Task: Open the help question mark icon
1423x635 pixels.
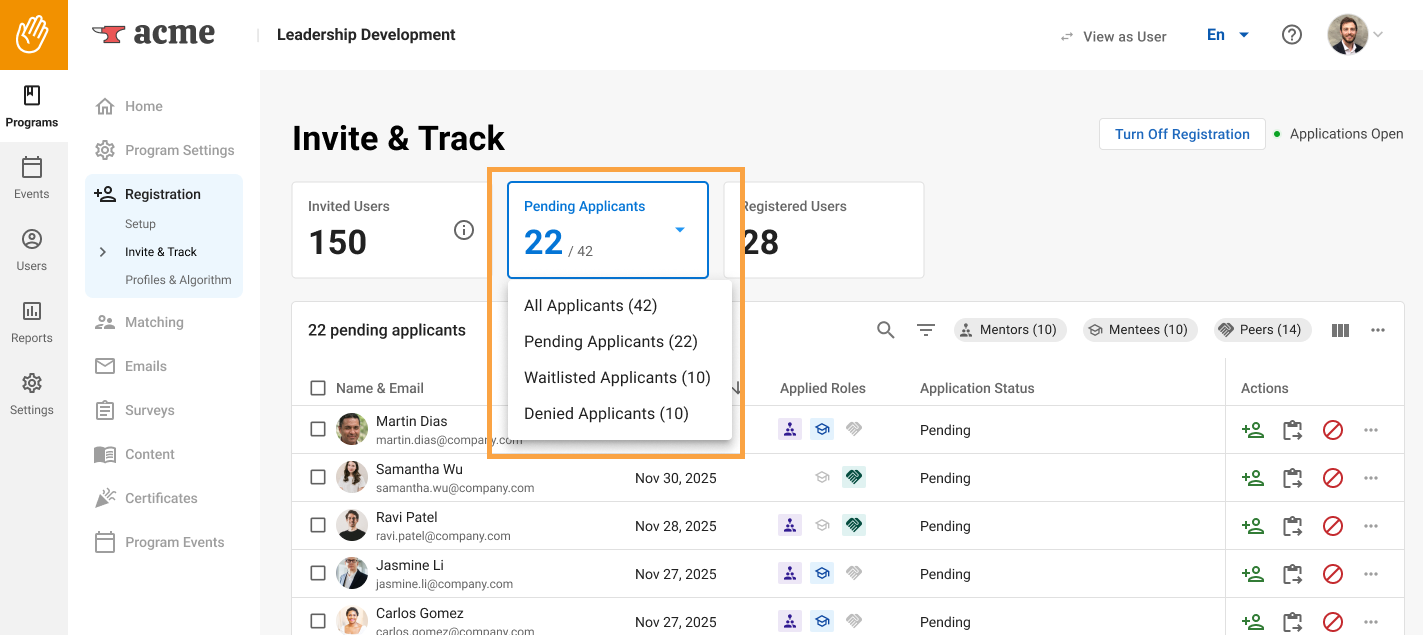Action: click(1291, 35)
